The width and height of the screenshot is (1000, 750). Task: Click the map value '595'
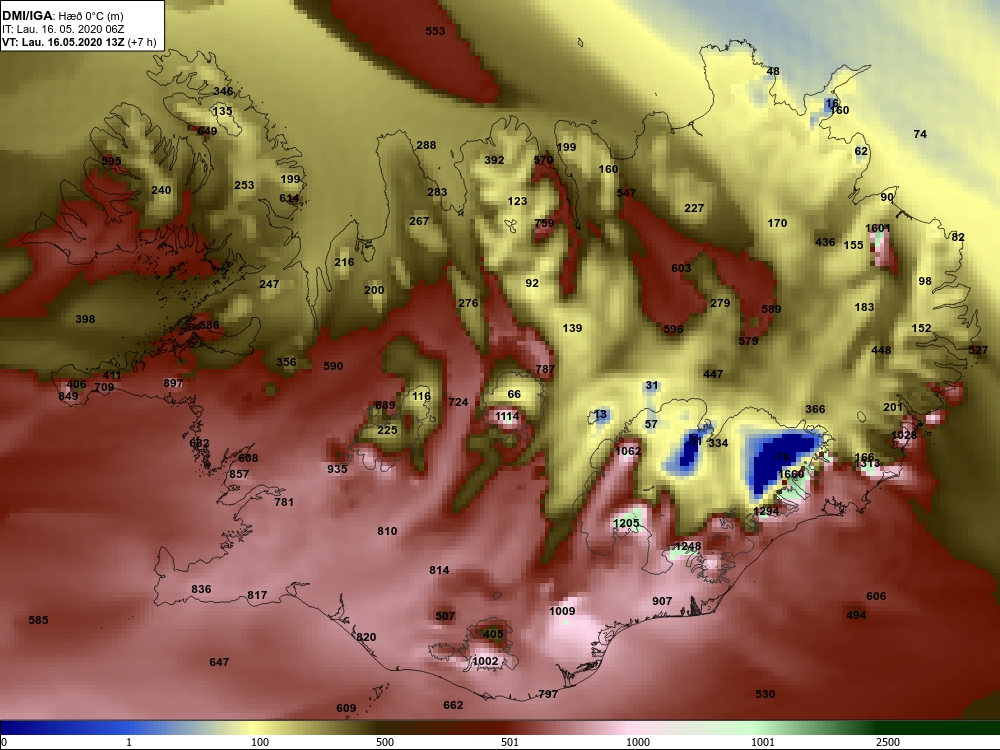(x=112, y=161)
